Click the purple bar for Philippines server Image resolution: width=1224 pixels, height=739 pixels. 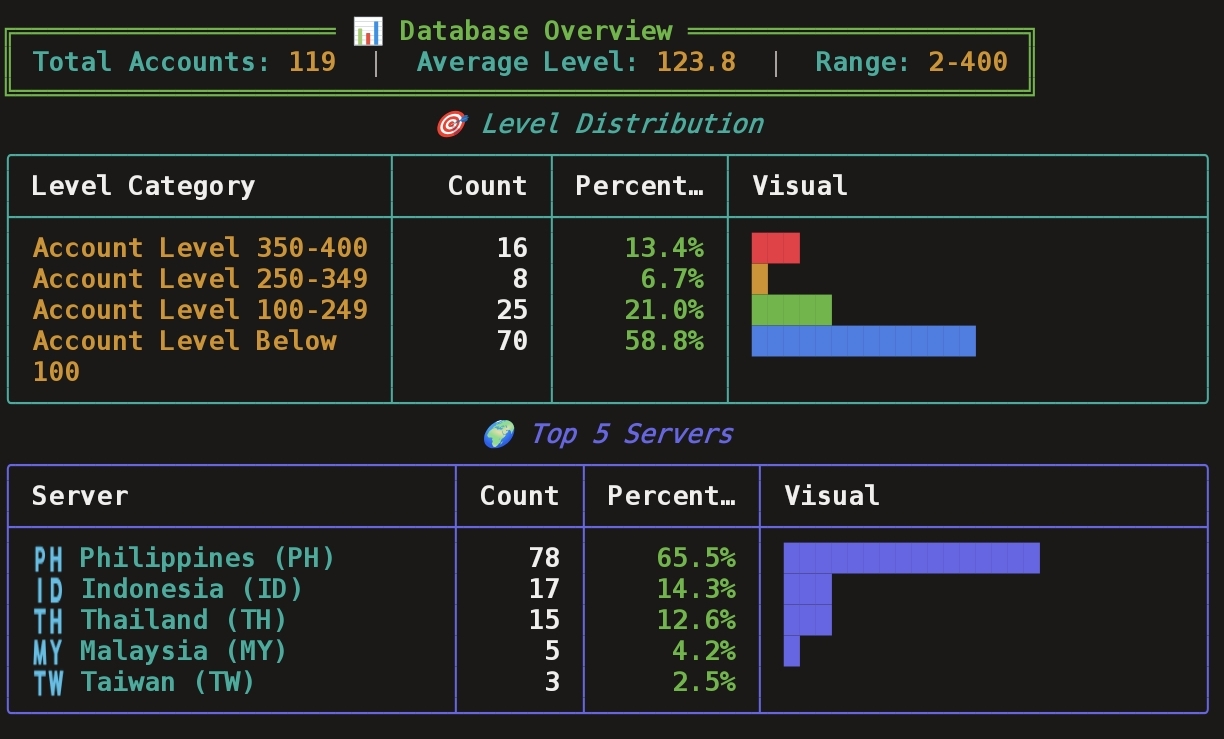(911, 558)
